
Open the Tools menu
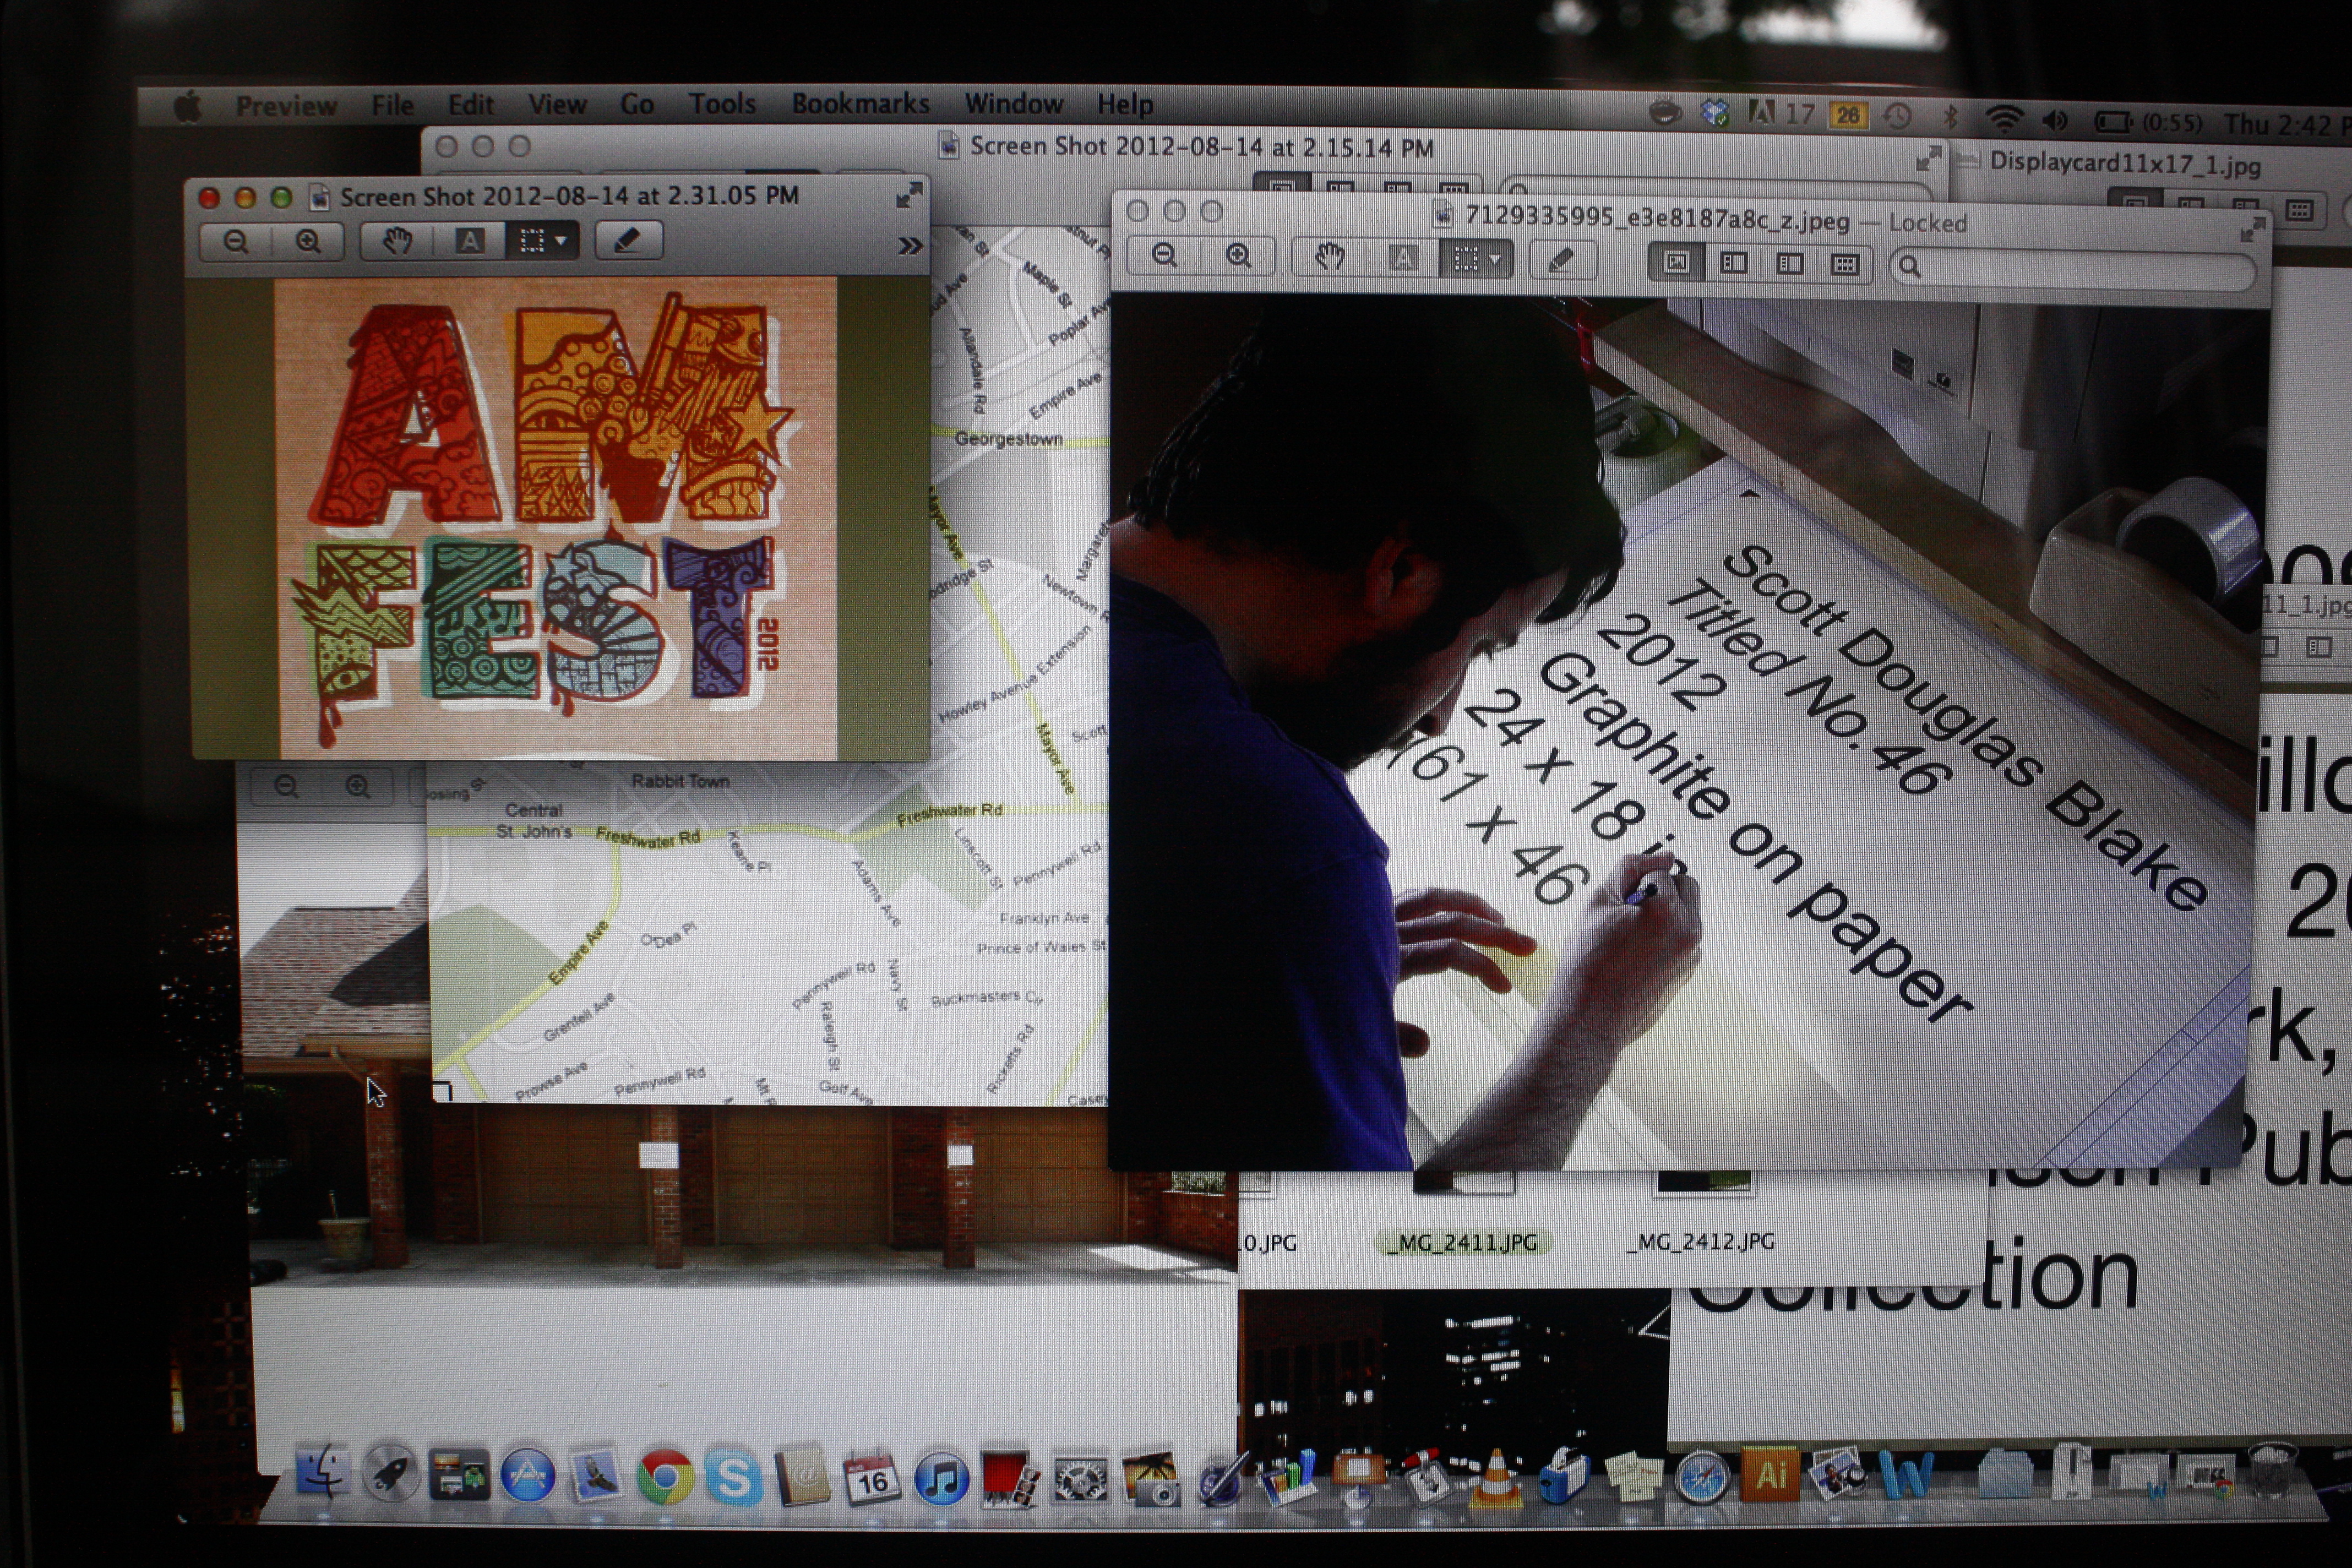(x=722, y=104)
